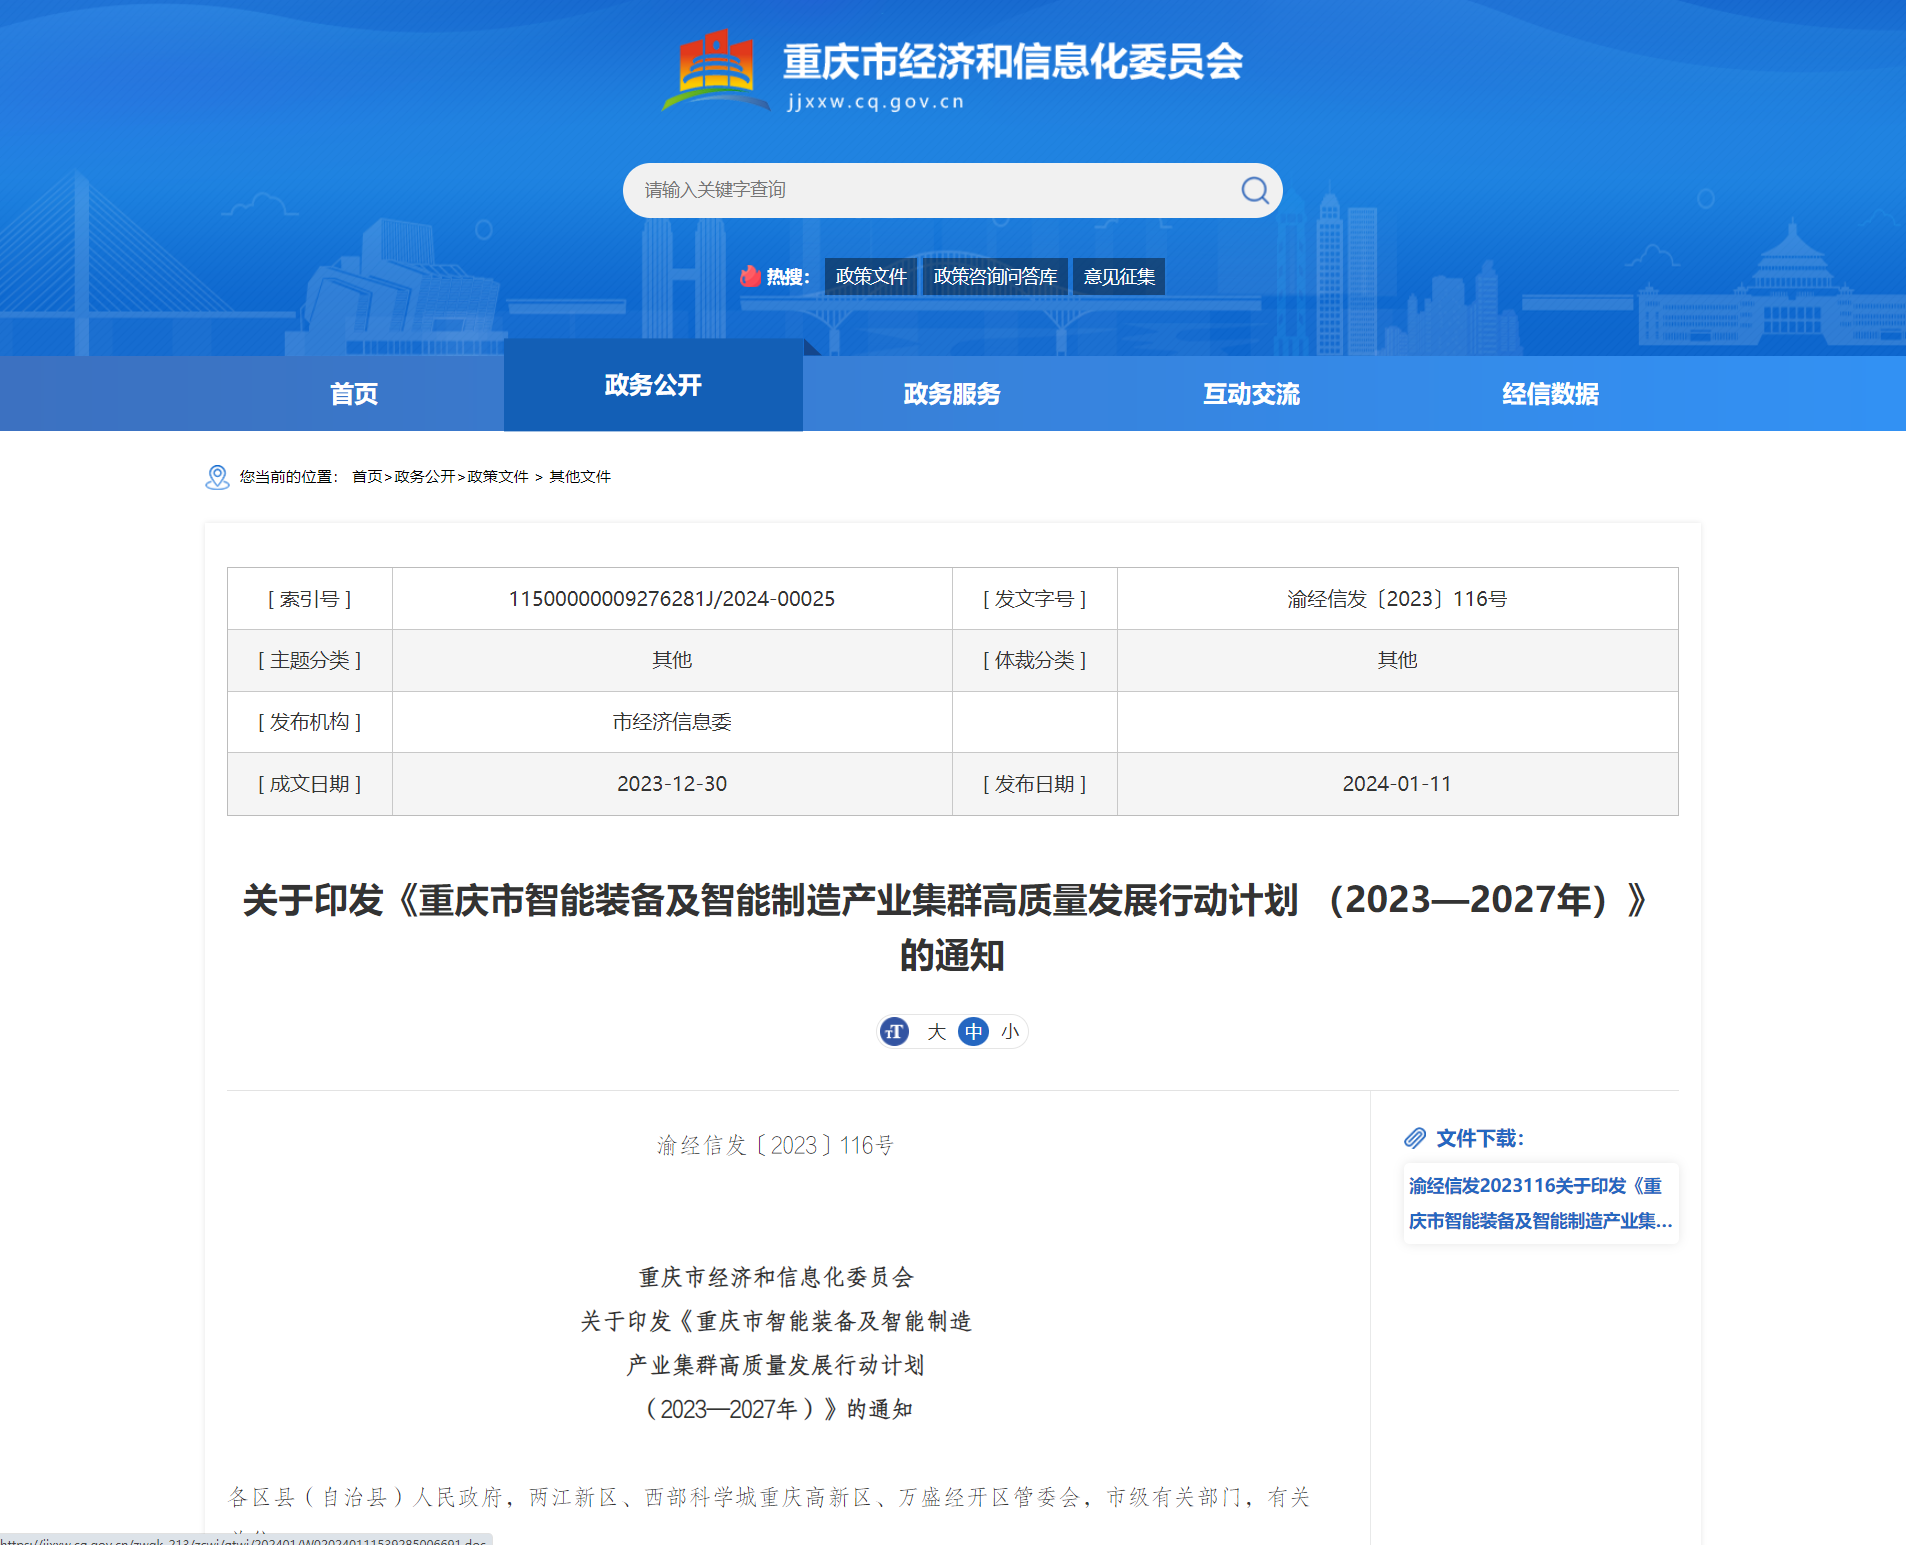Image resolution: width=1906 pixels, height=1545 pixels.
Task: Click 其他文件 in the breadcrumb
Action: pyautogui.click(x=579, y=477)
